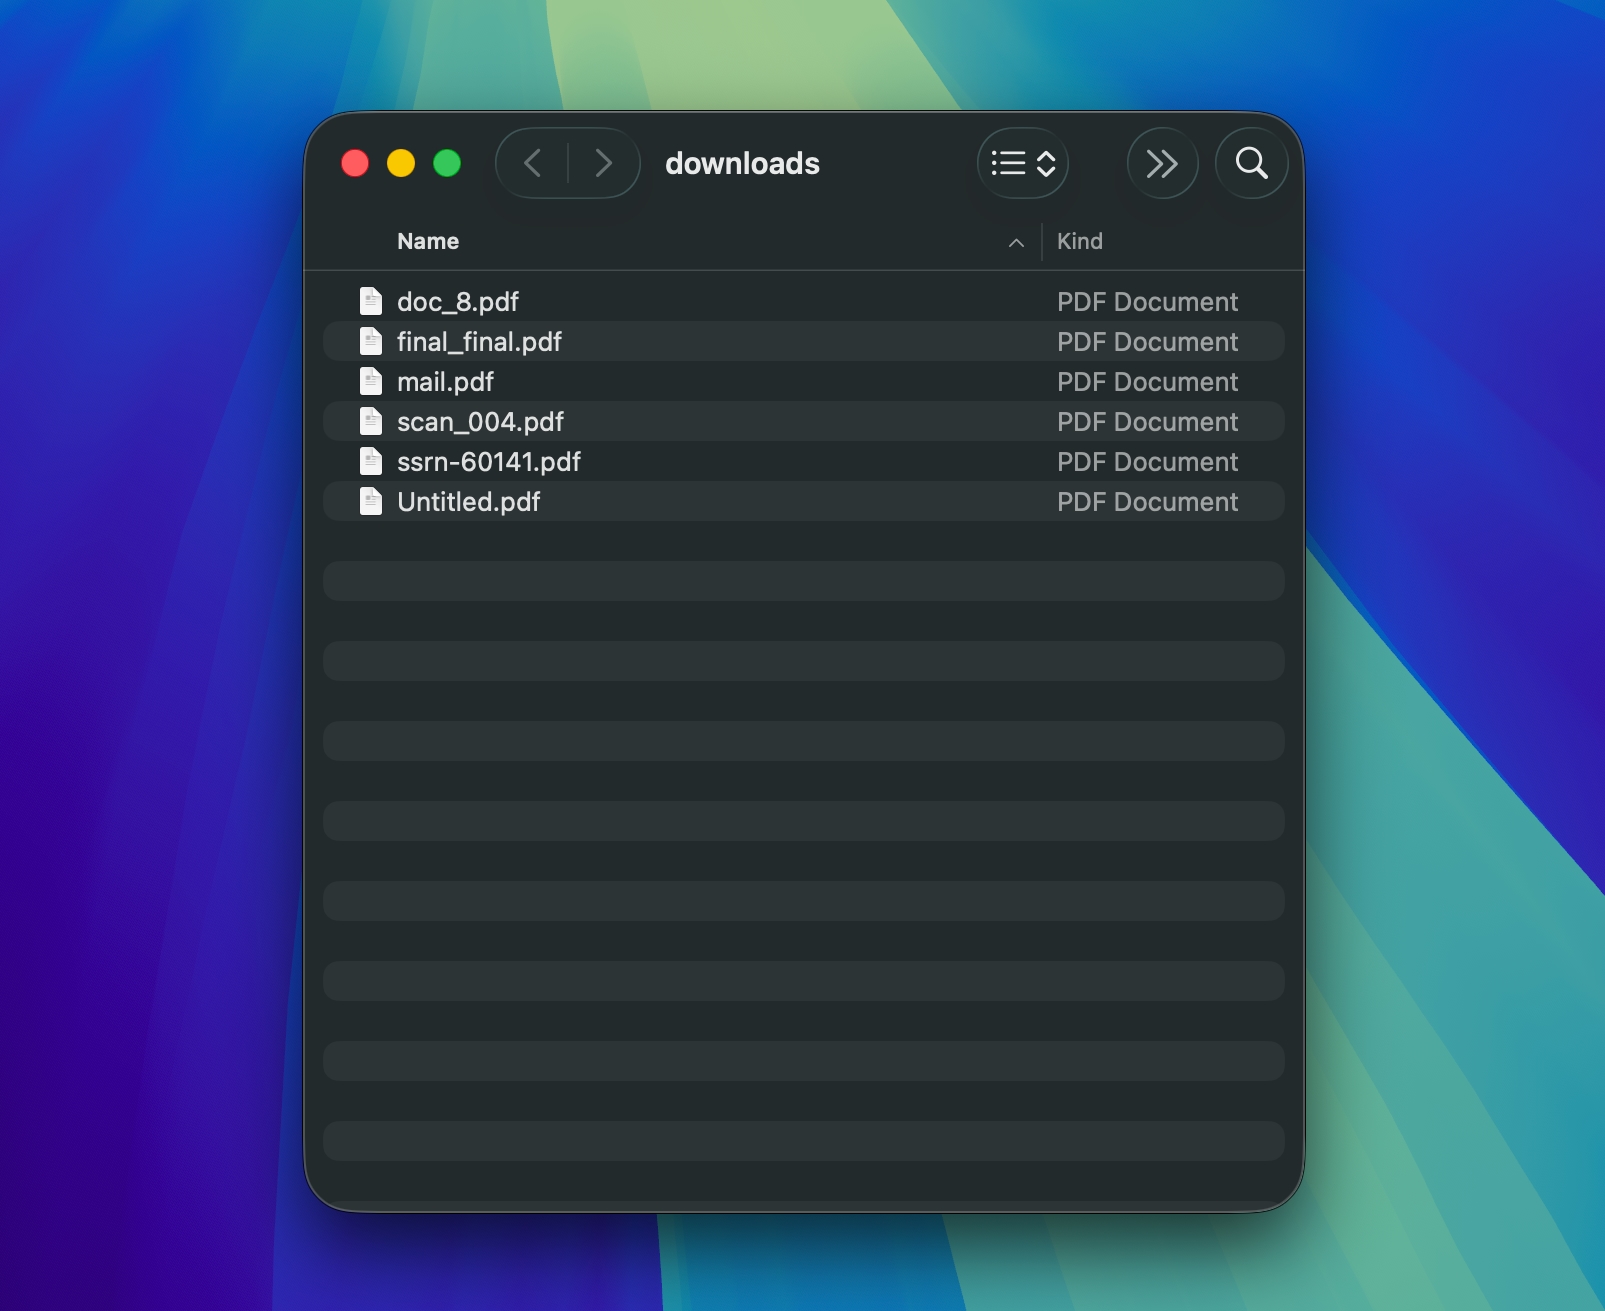Select the row for mail.pdf

pos(700,381)
